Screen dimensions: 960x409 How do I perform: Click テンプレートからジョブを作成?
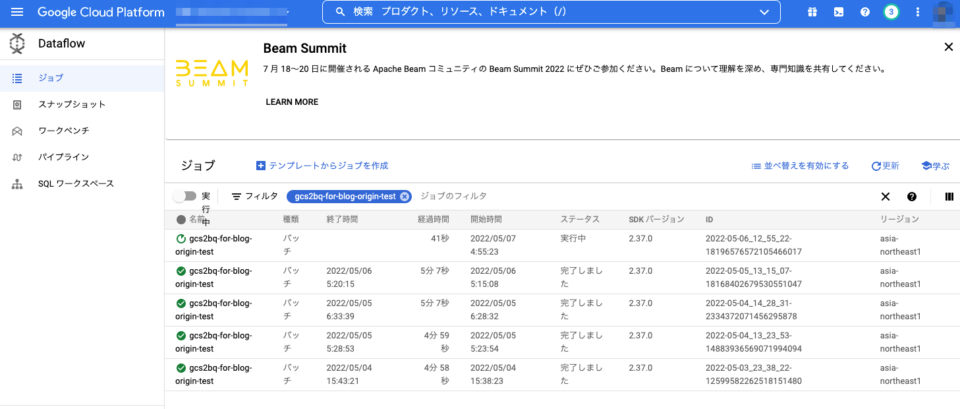point(322,165)
